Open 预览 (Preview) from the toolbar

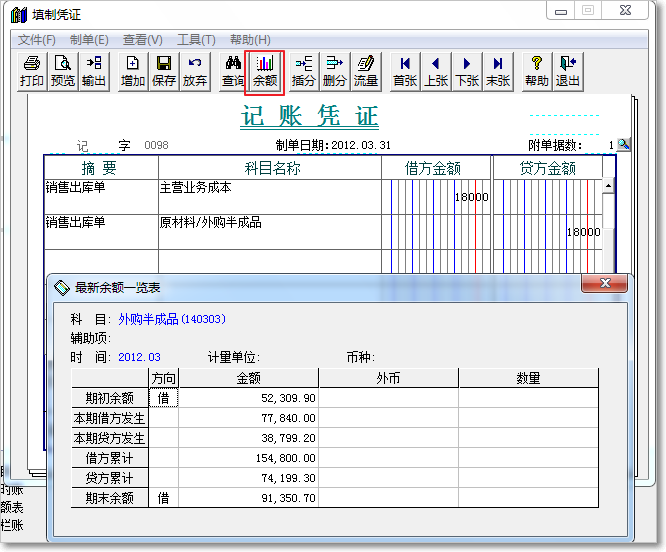(63, 71)
